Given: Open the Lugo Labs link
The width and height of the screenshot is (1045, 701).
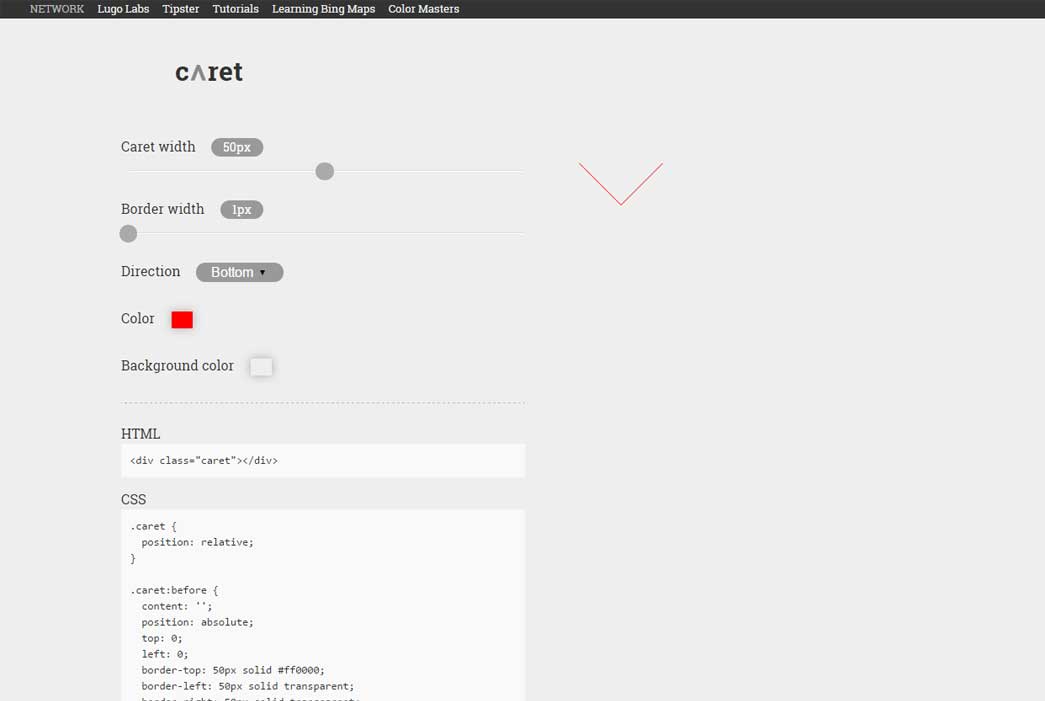Looking at the screenshot, I should click(123, 9).
